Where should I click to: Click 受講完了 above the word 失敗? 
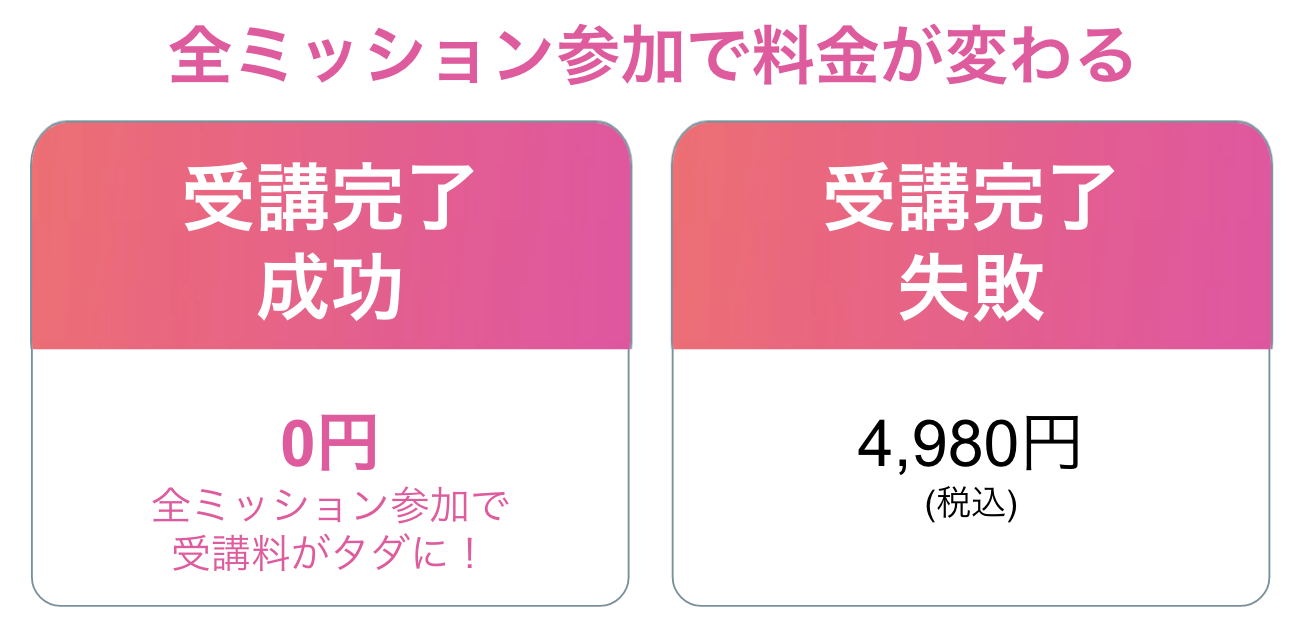971,198
